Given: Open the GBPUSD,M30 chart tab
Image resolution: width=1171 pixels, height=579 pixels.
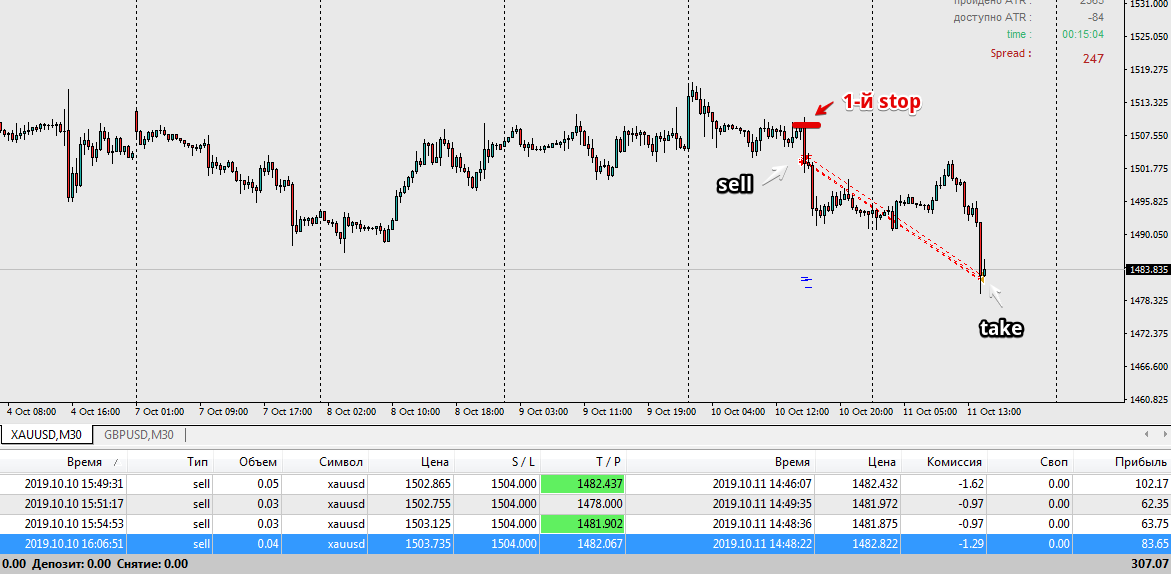Looking at the screenshot, I should click(x=139, y=435).
